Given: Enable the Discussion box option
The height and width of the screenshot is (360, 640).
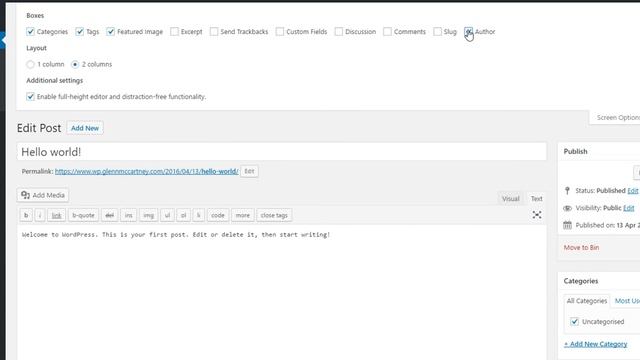Looking at the screenshot, I should [x=339, y=31].
